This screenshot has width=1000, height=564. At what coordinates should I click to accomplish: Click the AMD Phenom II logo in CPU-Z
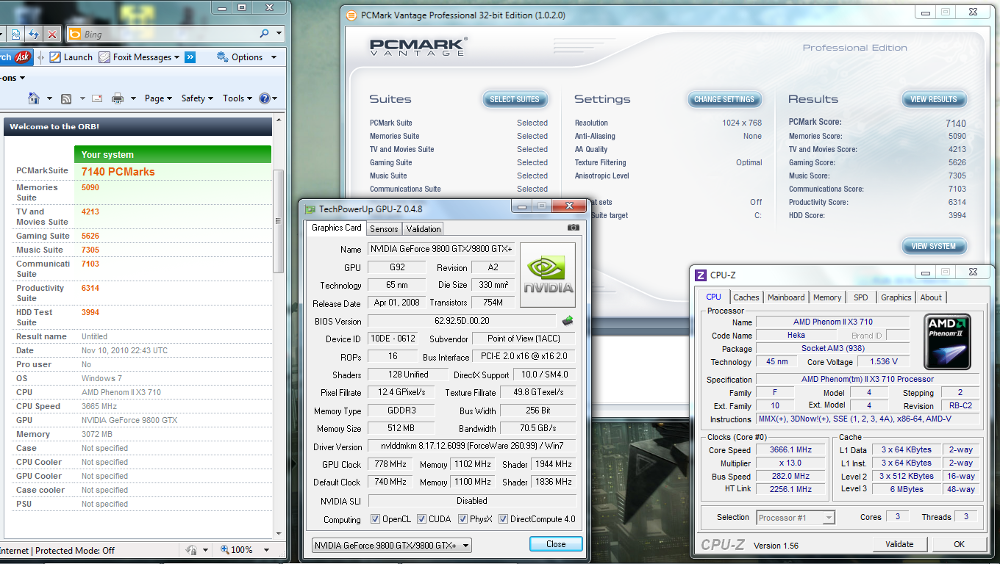pos(947,341)
